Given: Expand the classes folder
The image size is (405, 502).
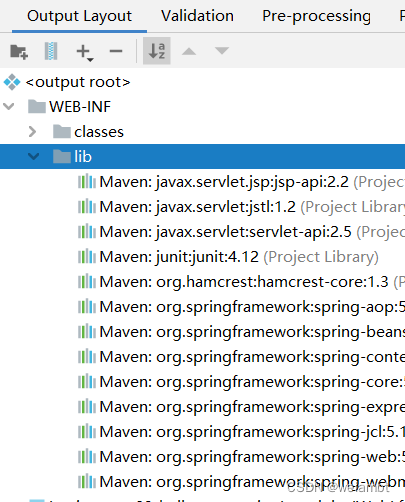Looking at the screenshot, I should (33, 132).
